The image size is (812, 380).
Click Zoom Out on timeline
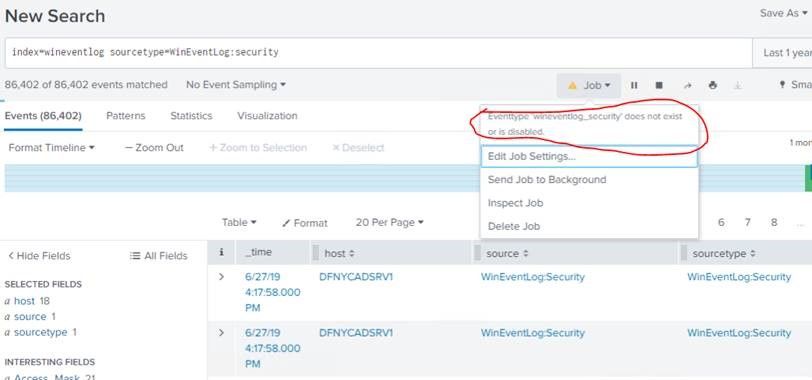pos(154,148)
